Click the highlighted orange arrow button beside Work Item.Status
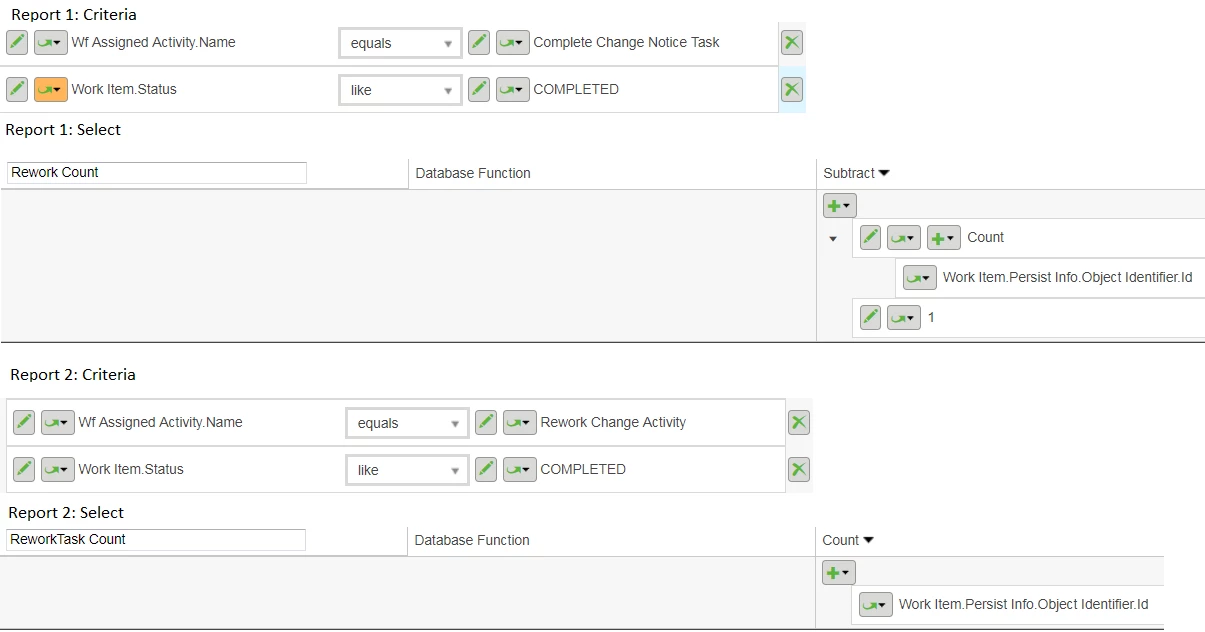Screen dimensions: 1205x632 coord(51,89)
